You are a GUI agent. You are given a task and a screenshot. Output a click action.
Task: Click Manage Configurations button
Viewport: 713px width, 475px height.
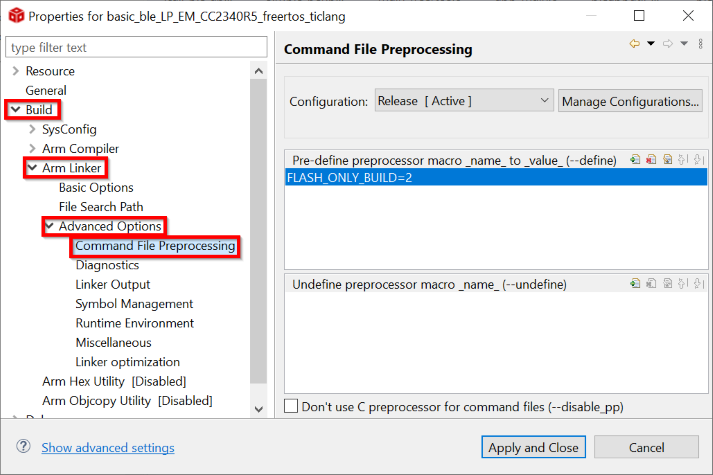click(x=630, y=101)
